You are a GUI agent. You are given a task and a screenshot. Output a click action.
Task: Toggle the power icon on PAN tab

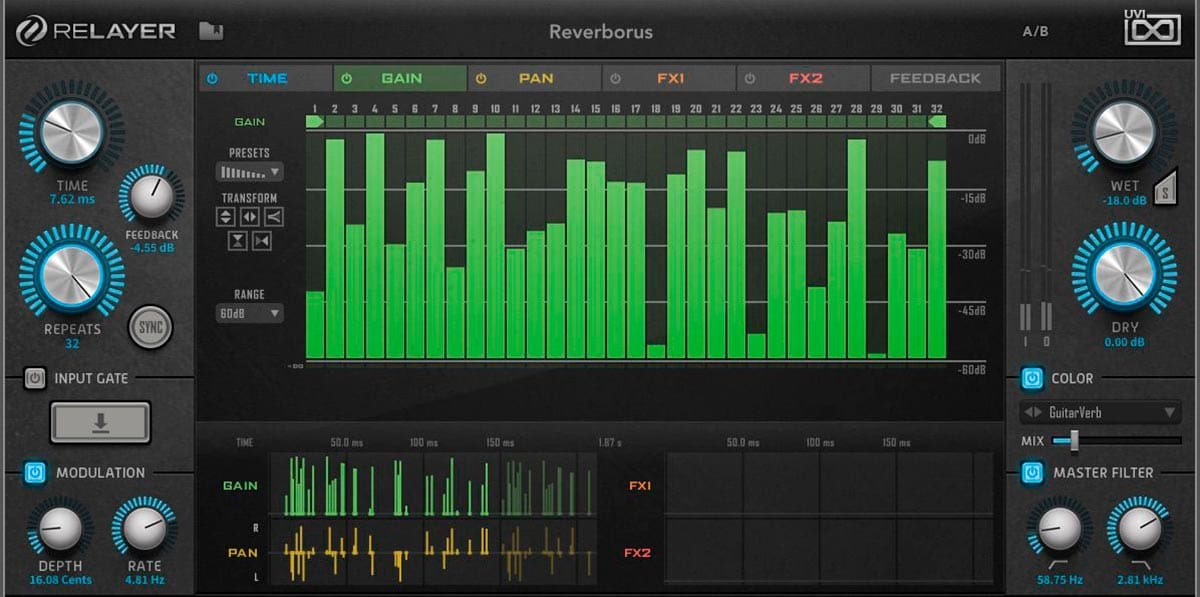481,78
